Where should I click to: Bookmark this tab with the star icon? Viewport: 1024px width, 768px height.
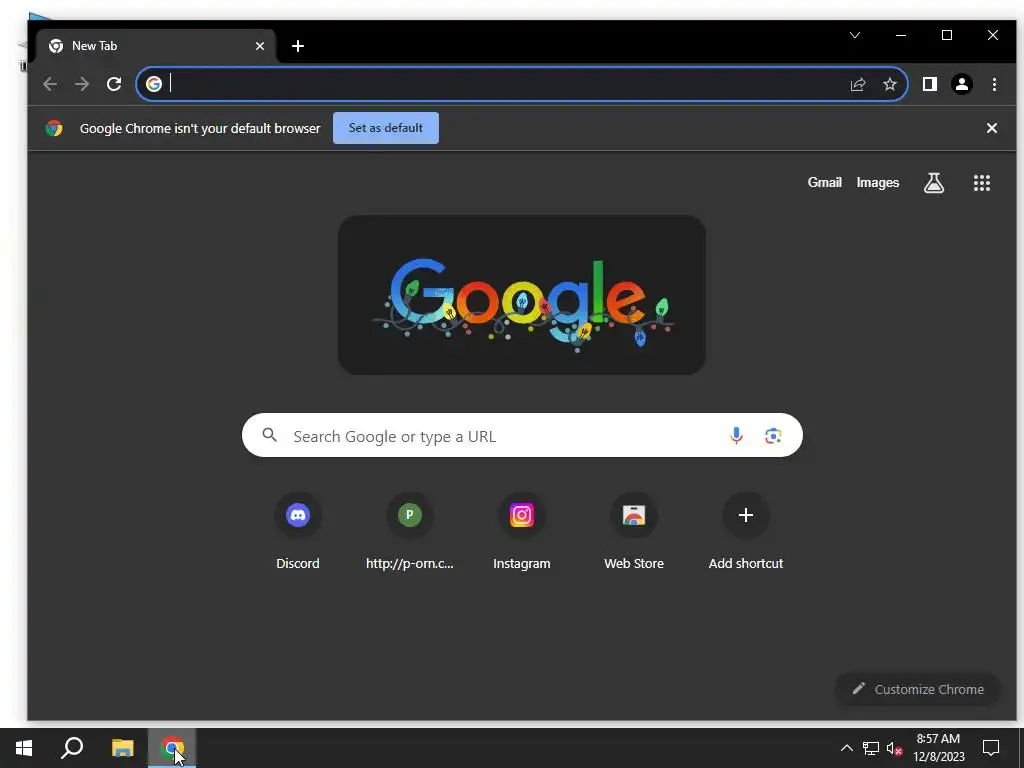coord(889,84)
